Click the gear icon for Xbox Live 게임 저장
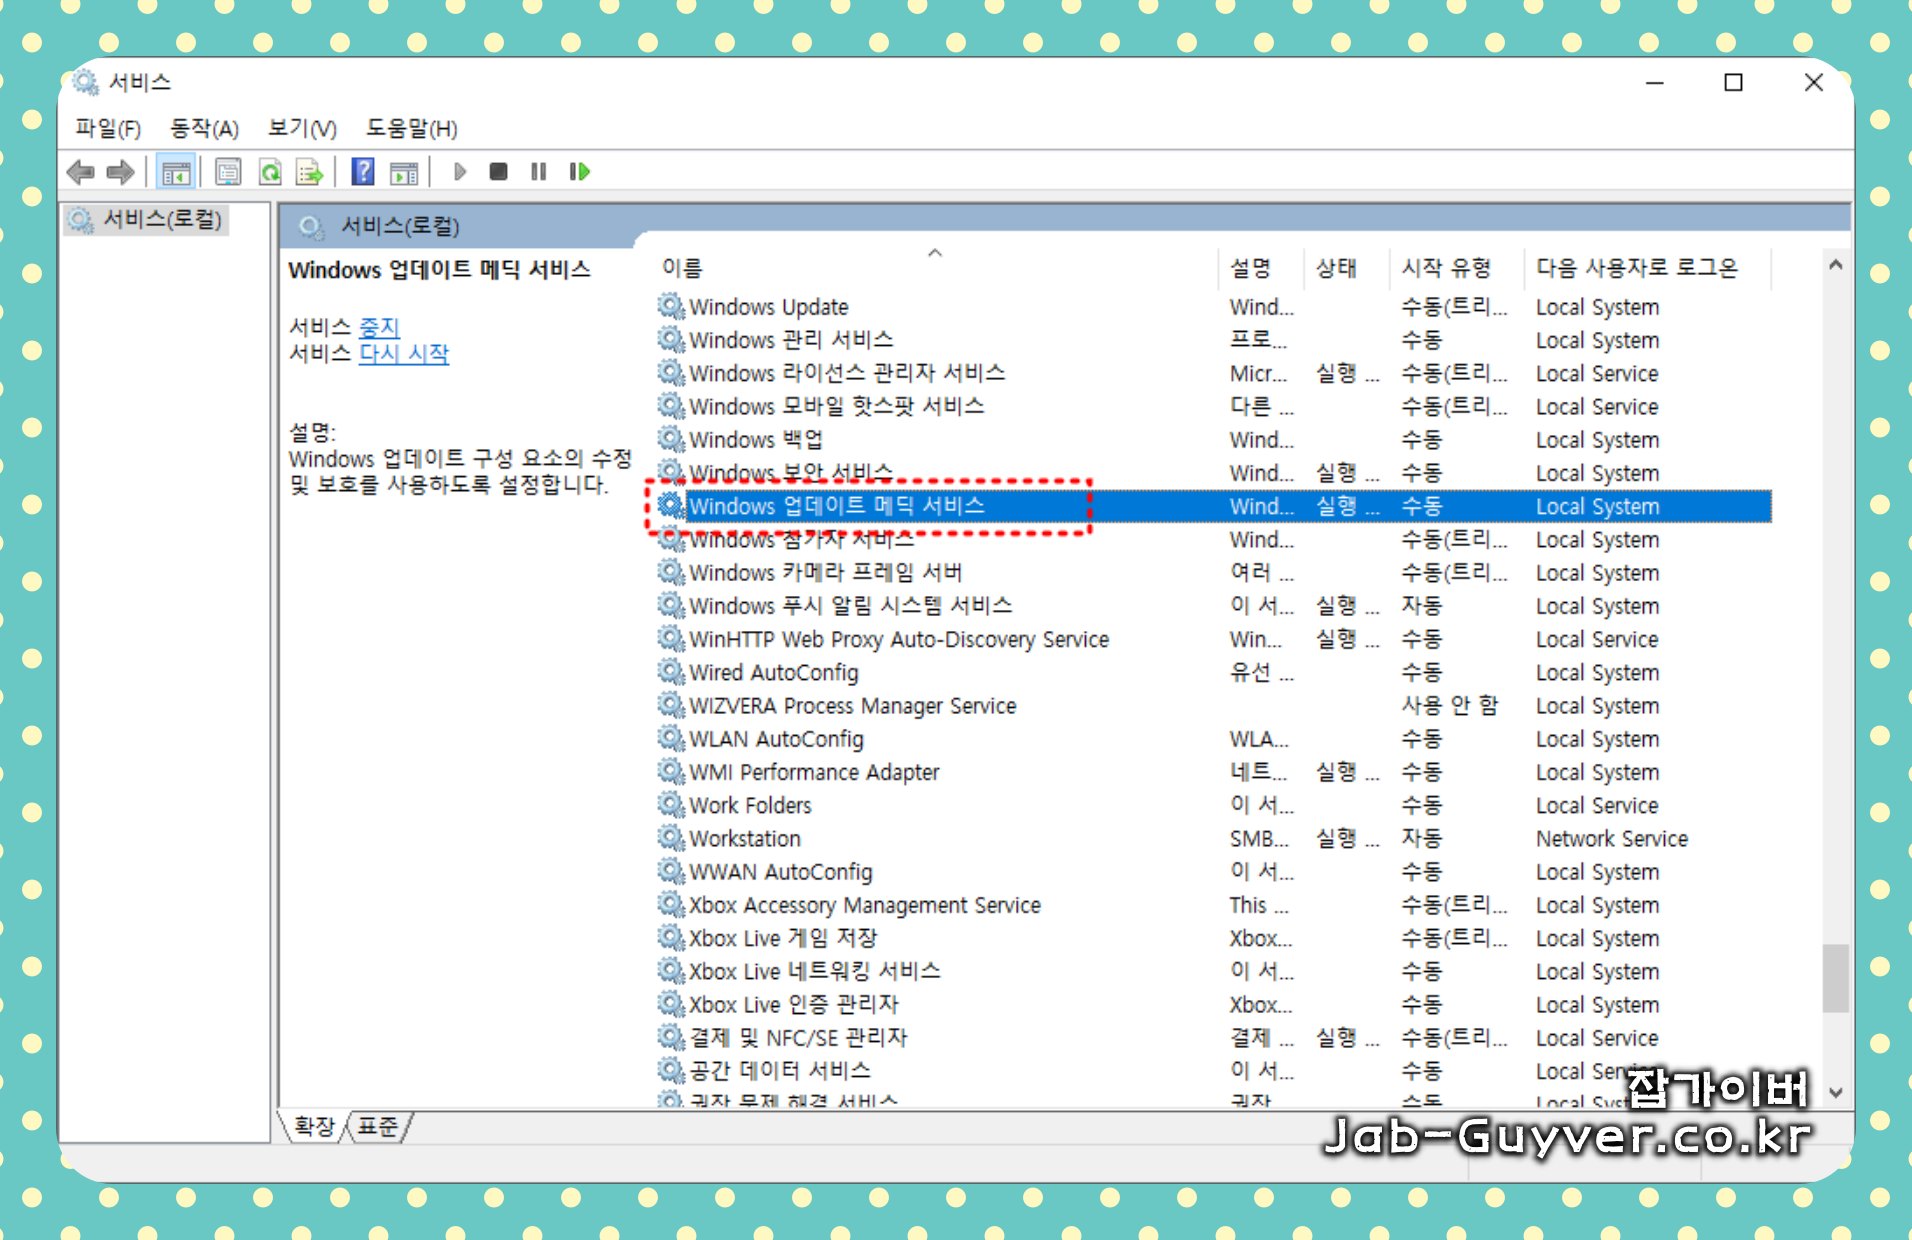 671,938
